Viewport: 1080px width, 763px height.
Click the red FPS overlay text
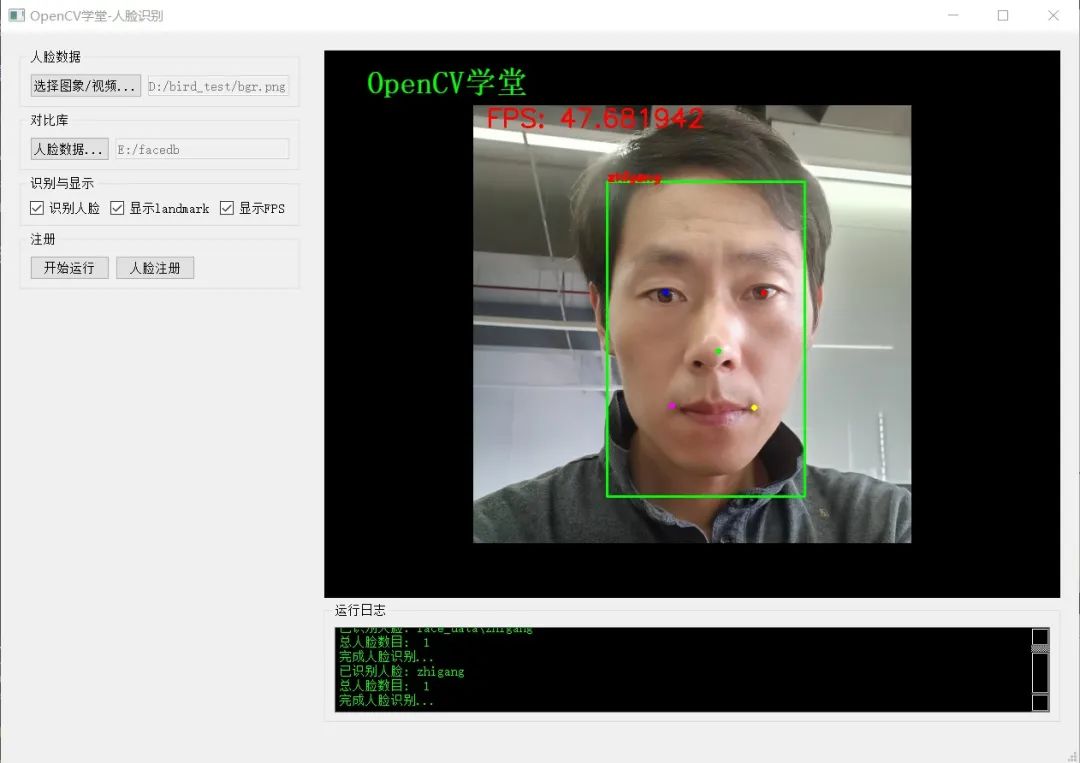coord(595,118)
